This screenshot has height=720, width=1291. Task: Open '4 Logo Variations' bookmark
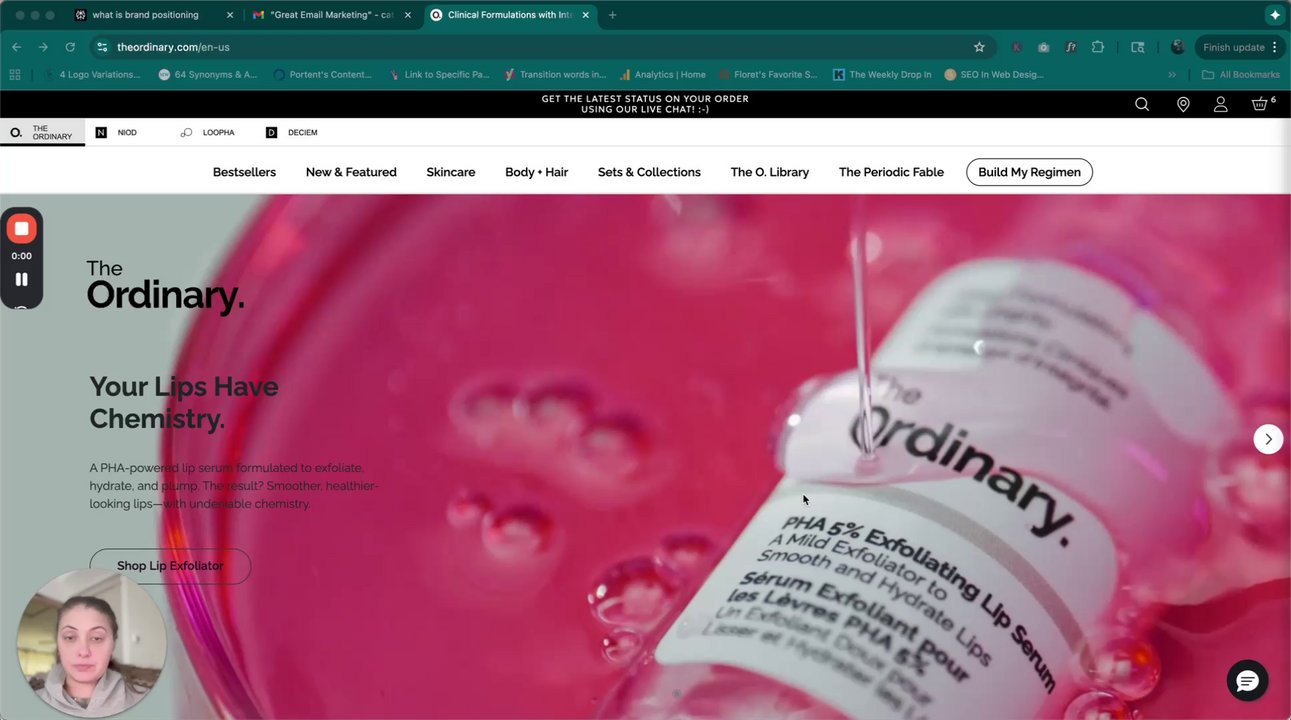pyautogui.click(x=92, y=74)
